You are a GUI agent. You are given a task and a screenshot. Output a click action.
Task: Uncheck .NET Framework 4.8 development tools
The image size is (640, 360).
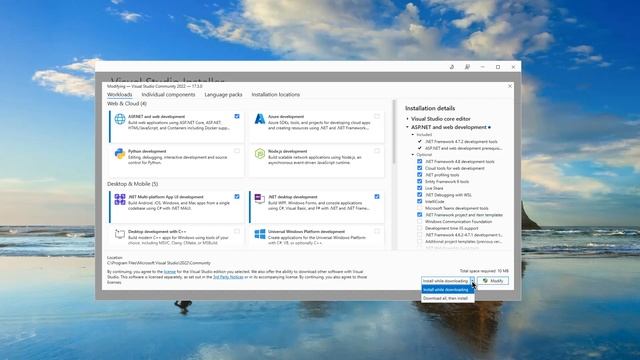coord(420,161)
